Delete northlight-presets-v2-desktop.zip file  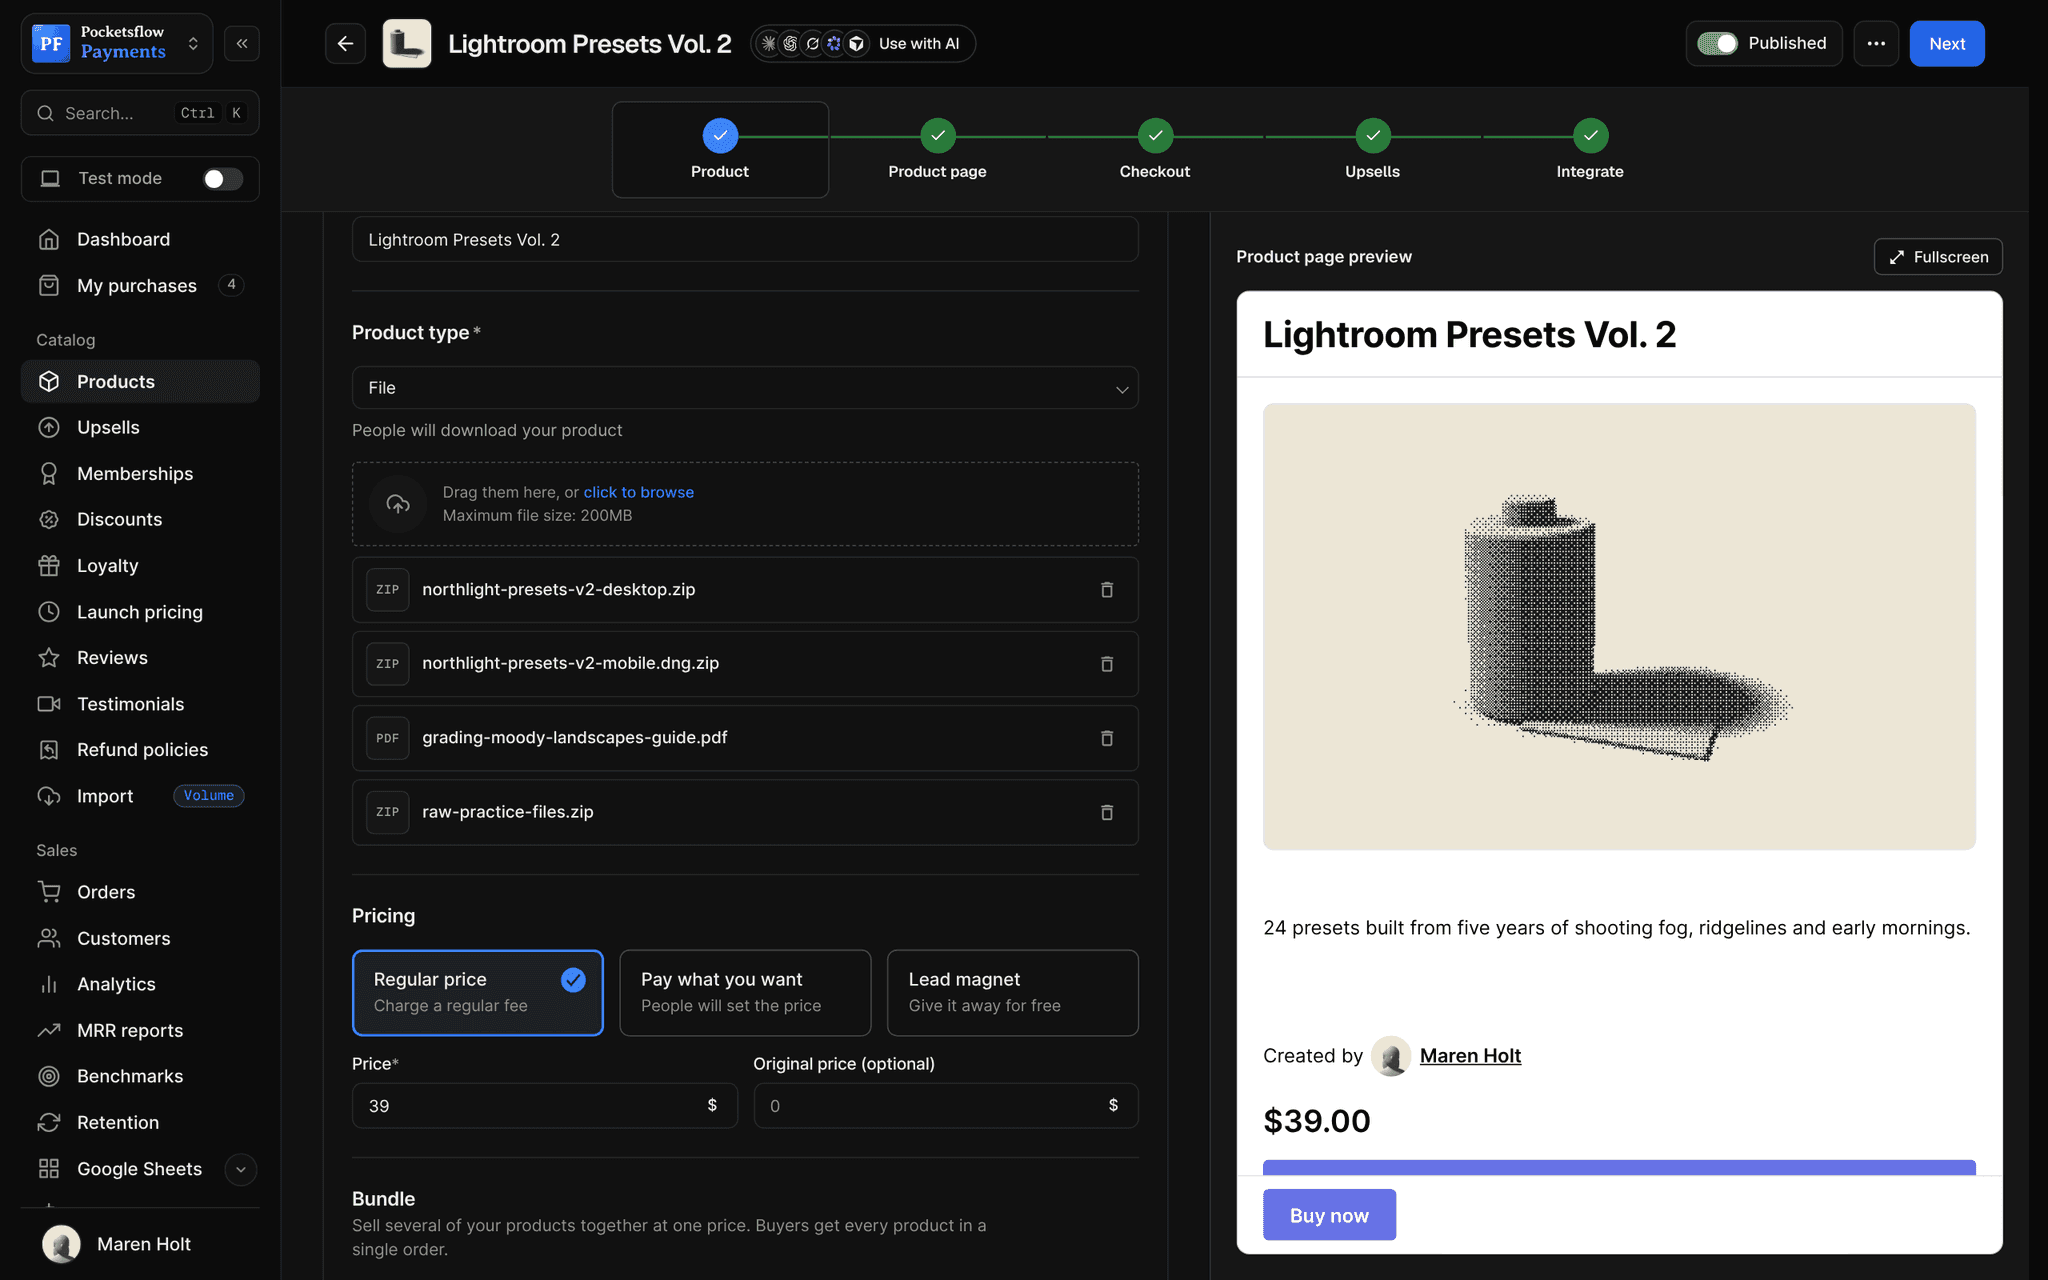pos(1107,590)
